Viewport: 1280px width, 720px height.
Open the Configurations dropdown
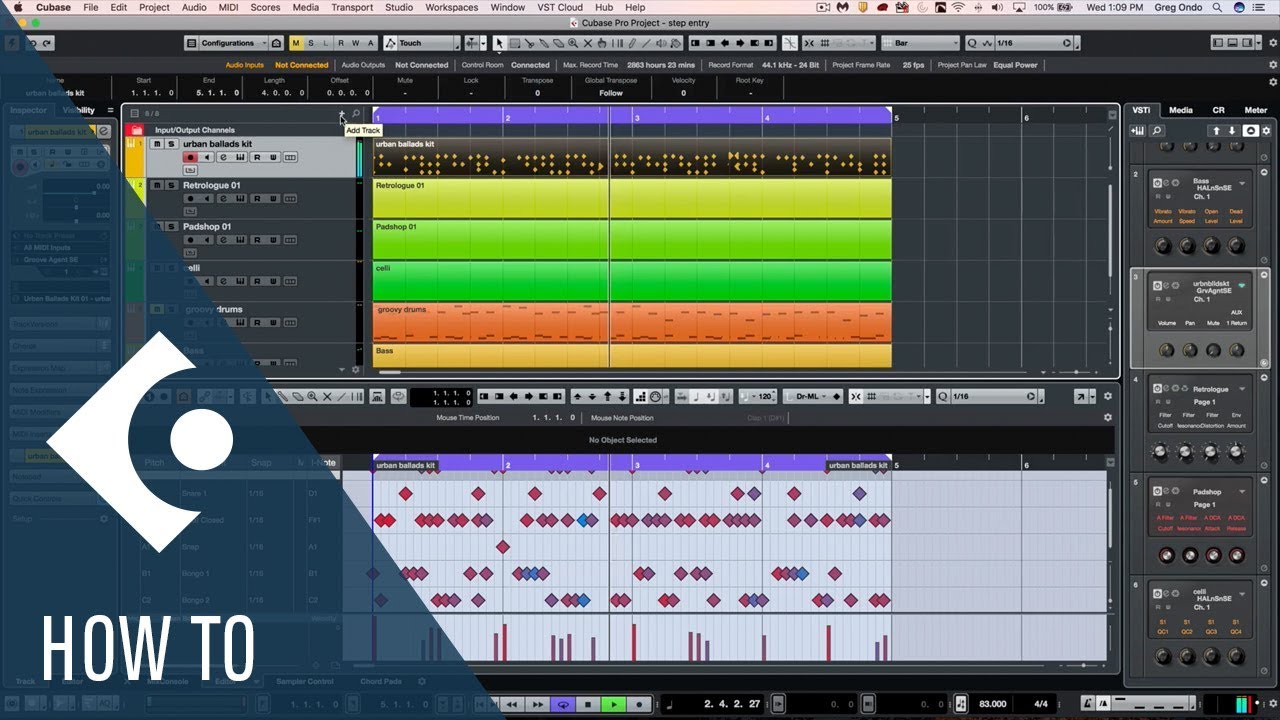point(235,43)
